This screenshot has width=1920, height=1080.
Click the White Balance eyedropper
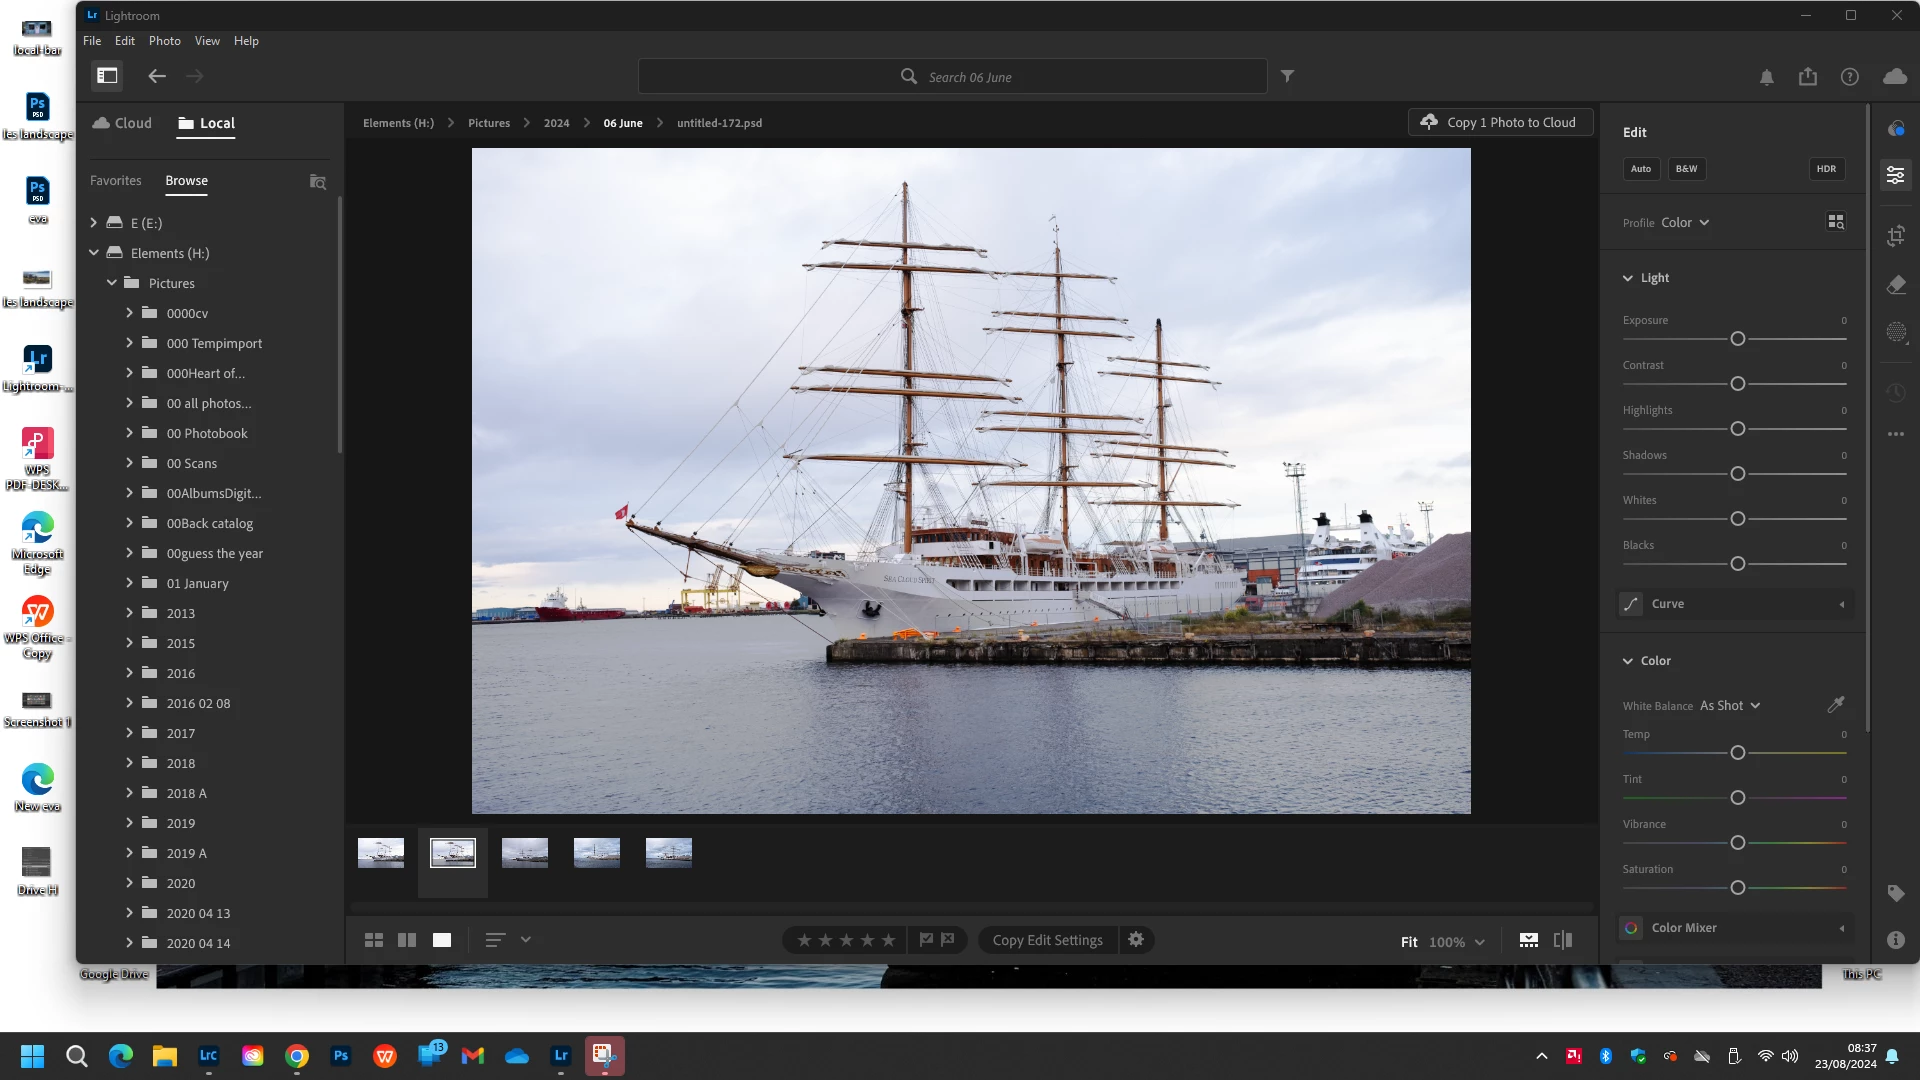1836,705
